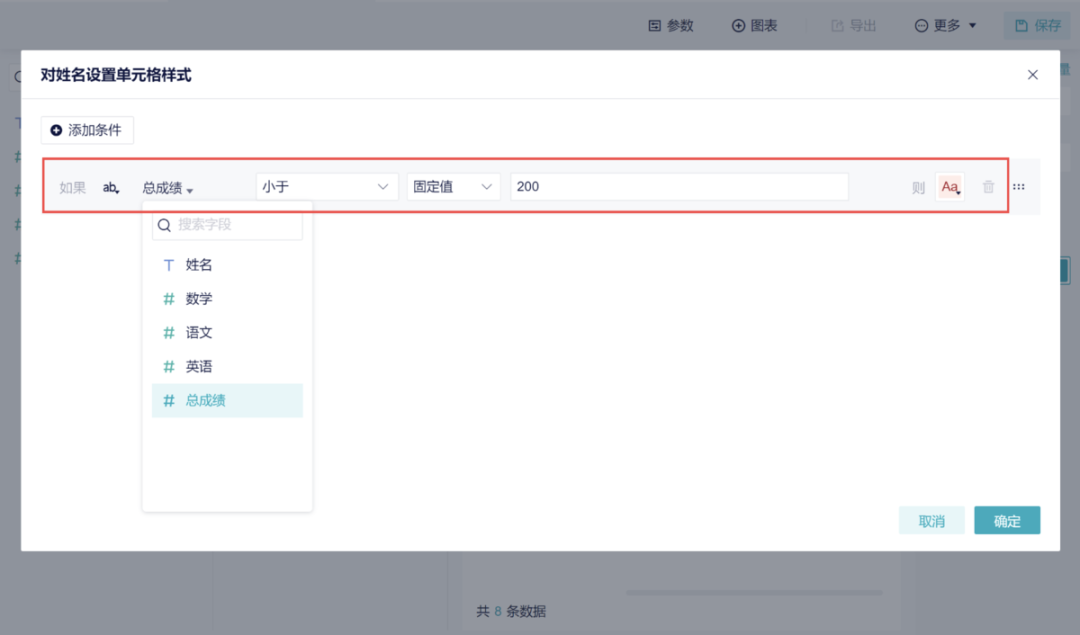Open the 小于 operator dropdown
Image resolution: width=1080 pixels, height=635 pixels.
click(x=326, y=187)
